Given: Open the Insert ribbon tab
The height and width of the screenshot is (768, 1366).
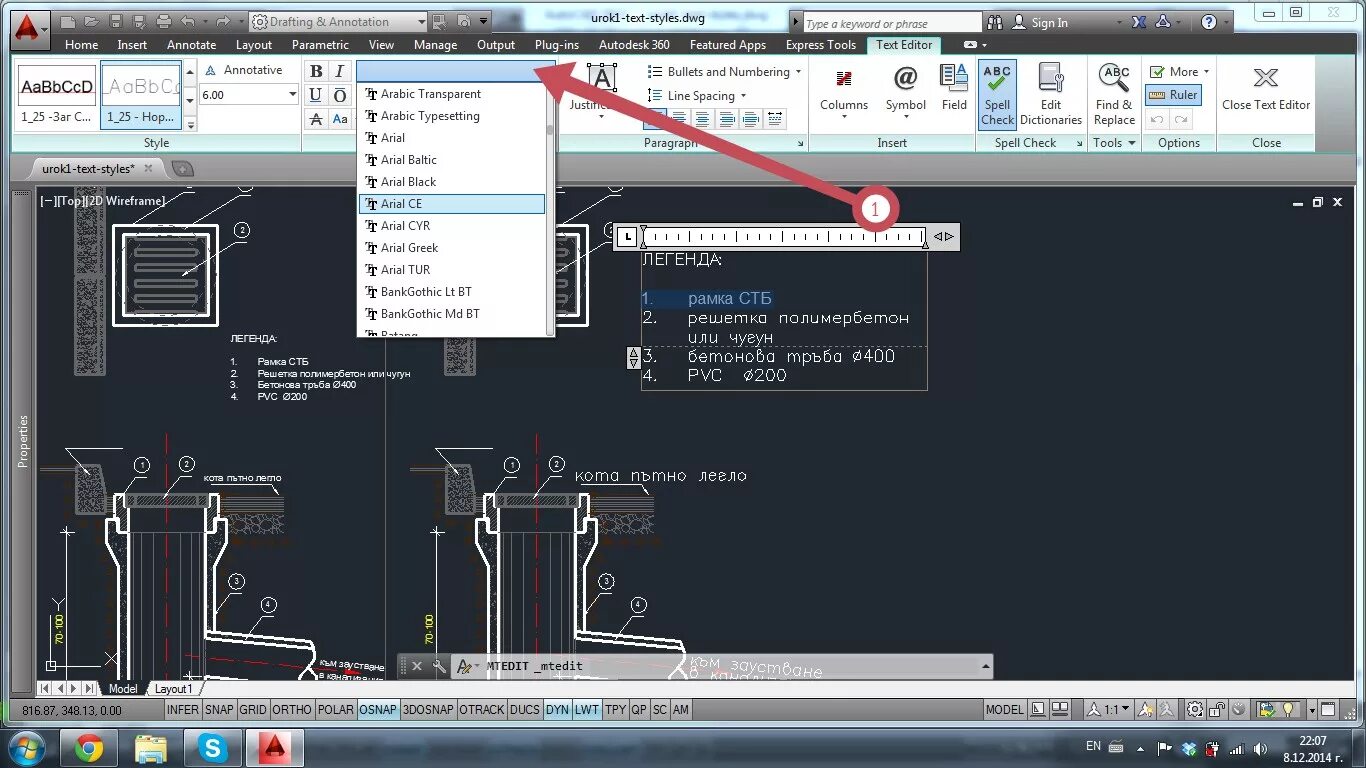Looking at the screenshot, I should point(132,44).
